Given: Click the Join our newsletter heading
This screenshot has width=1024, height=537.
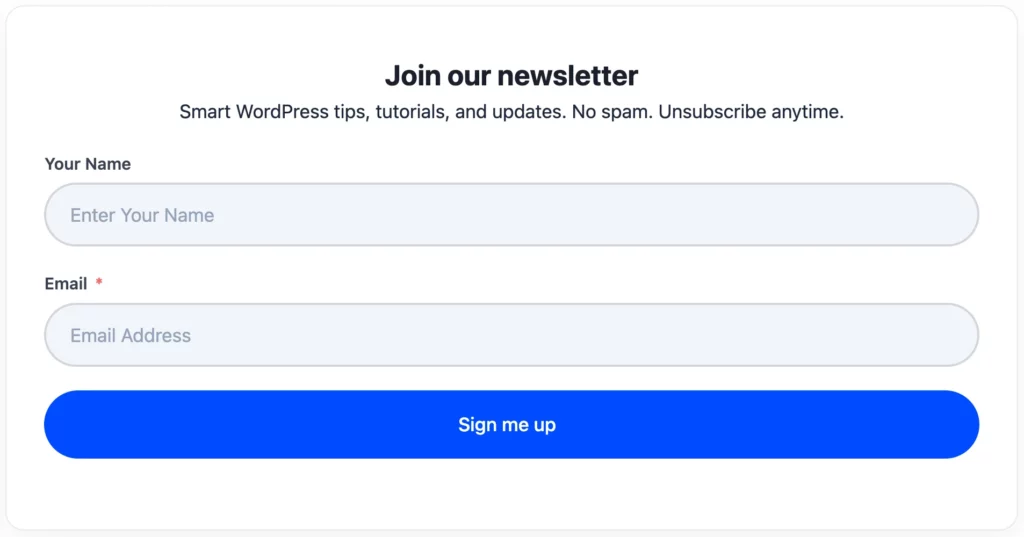Looking at the screenshot, I should (x=511, y=76).
